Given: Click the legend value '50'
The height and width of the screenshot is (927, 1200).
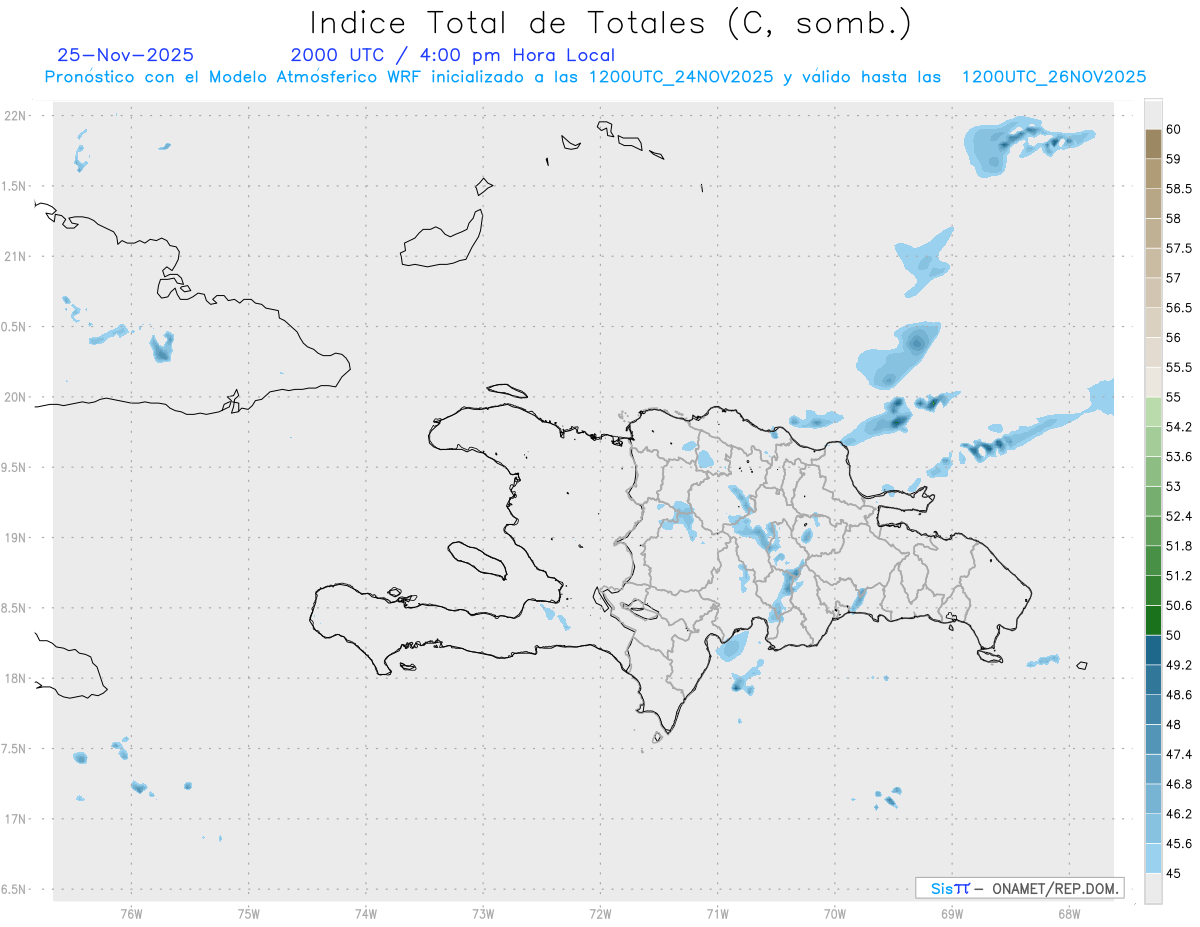Looking at the screenshot, I should (x=1173, y=635).
